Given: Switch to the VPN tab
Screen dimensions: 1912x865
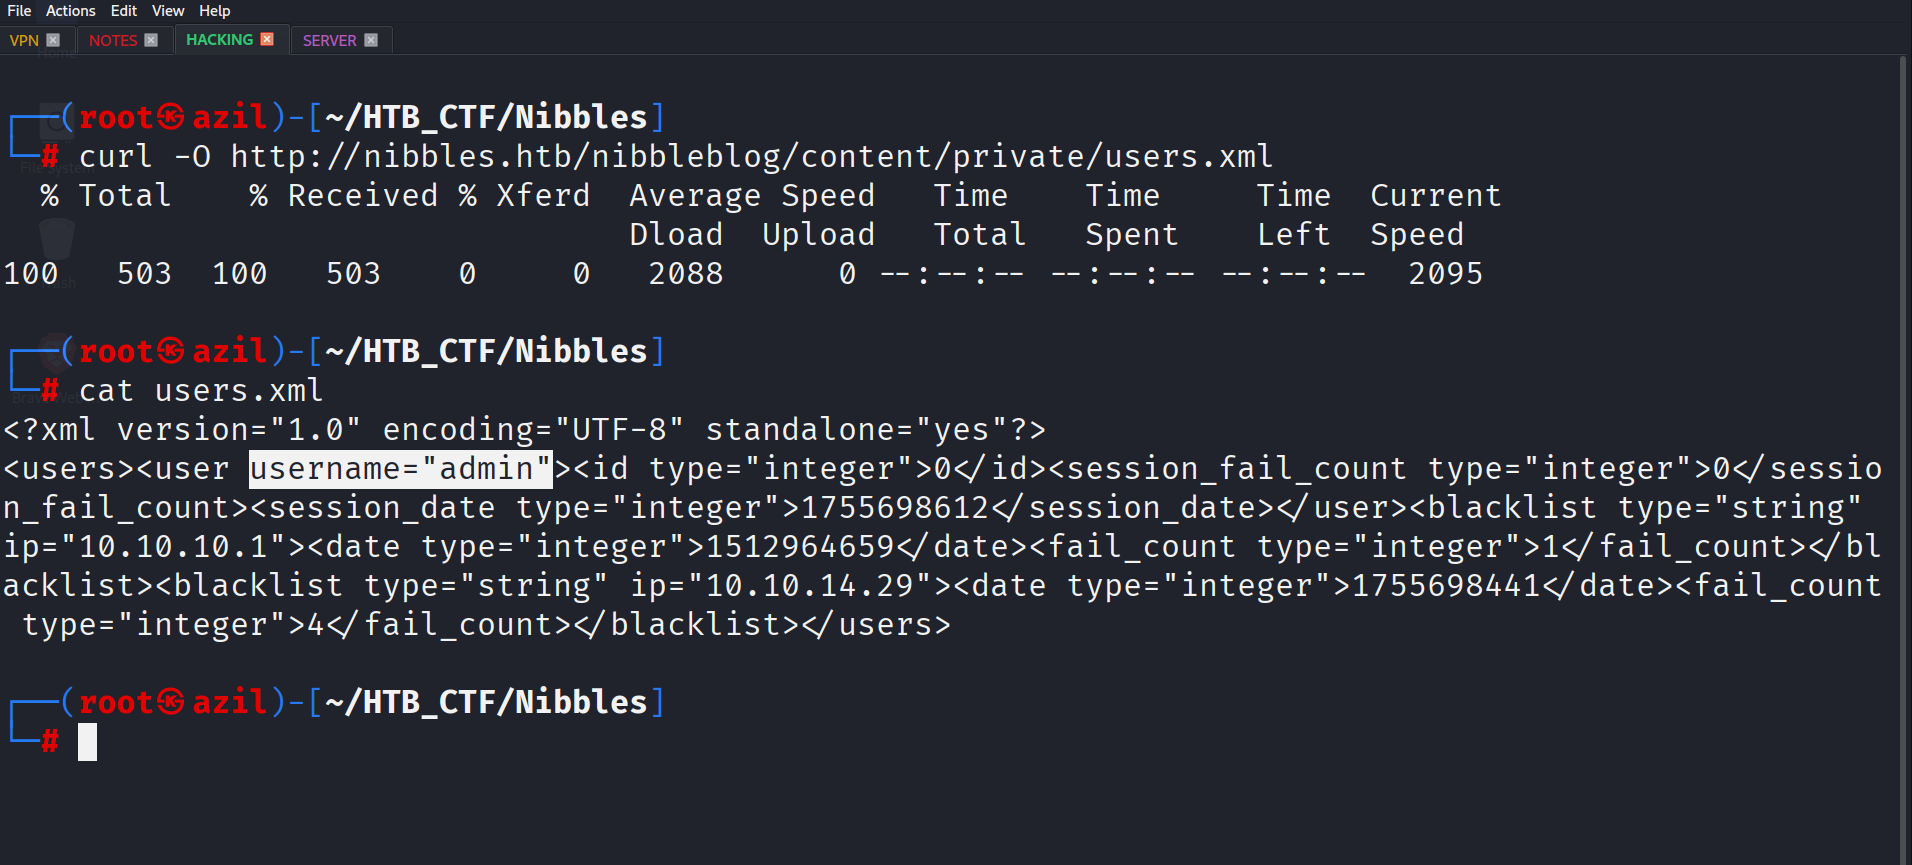Looking at the screenshot, I should click(24, 41).
